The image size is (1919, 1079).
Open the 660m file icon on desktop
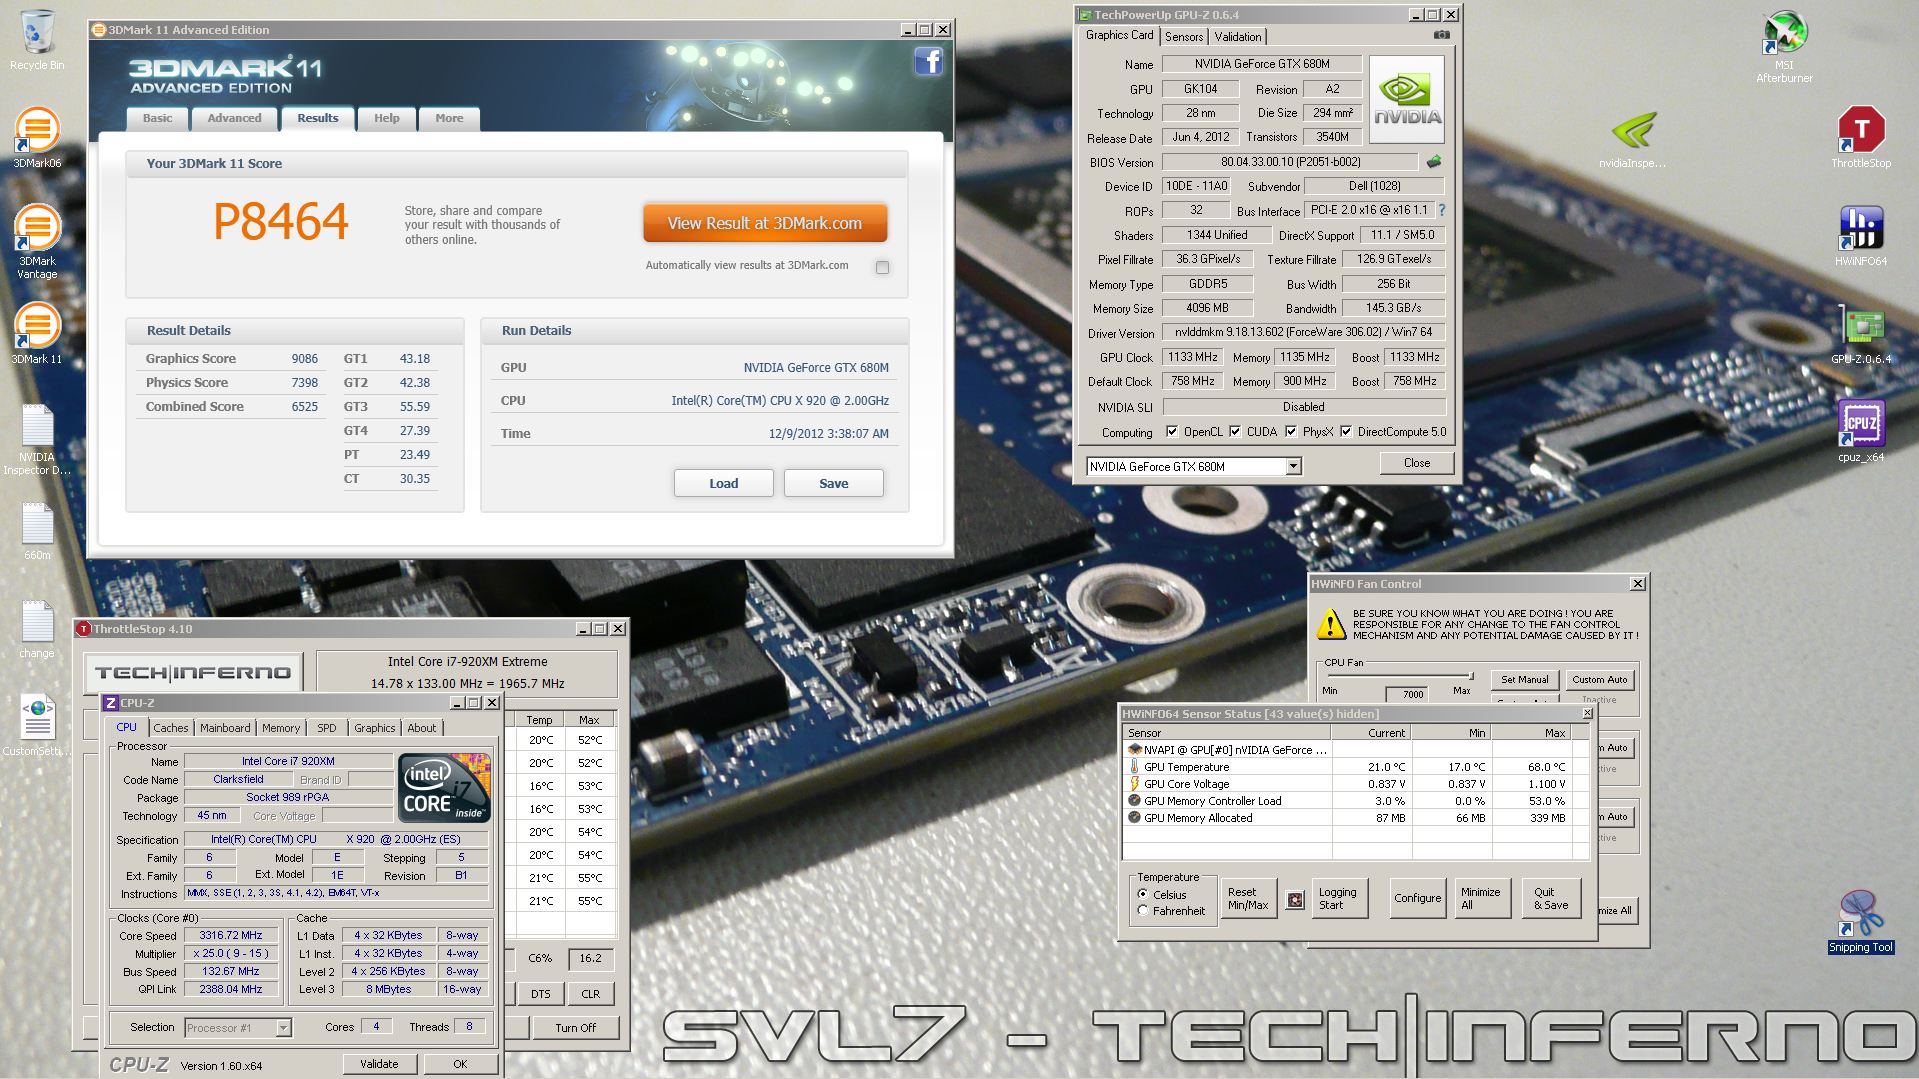(x=37, y=530)
